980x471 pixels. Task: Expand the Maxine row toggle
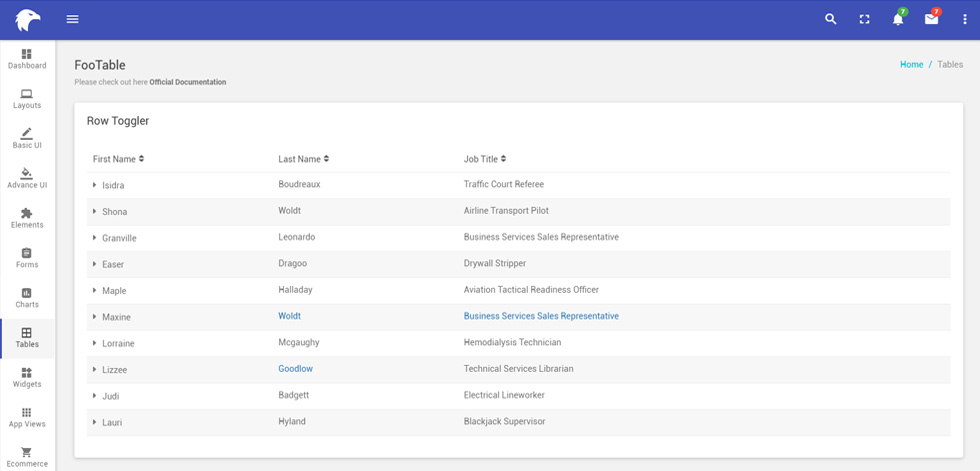(94, 317)
